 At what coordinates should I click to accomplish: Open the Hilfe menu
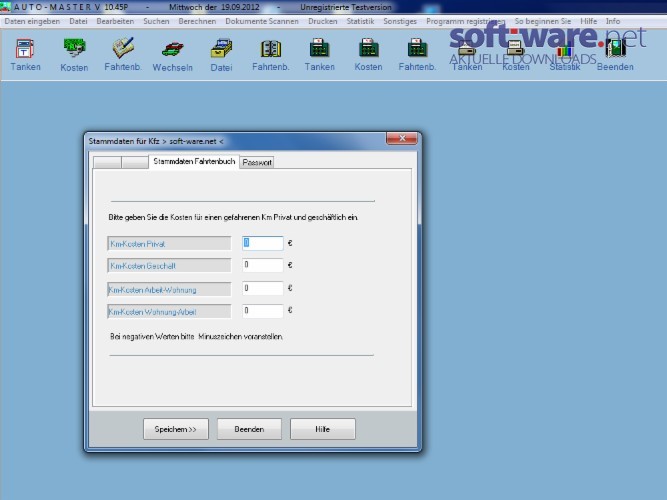click(x=588, y=21)
